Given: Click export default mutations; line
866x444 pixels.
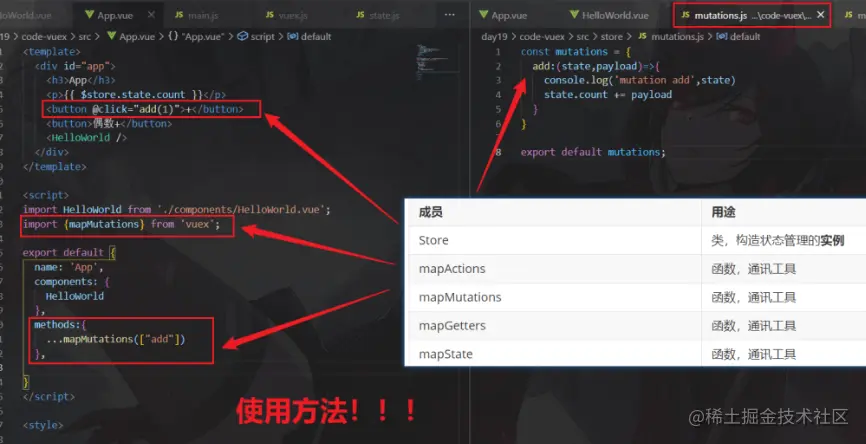Looking at the screenshot, I should coord(593,152).
